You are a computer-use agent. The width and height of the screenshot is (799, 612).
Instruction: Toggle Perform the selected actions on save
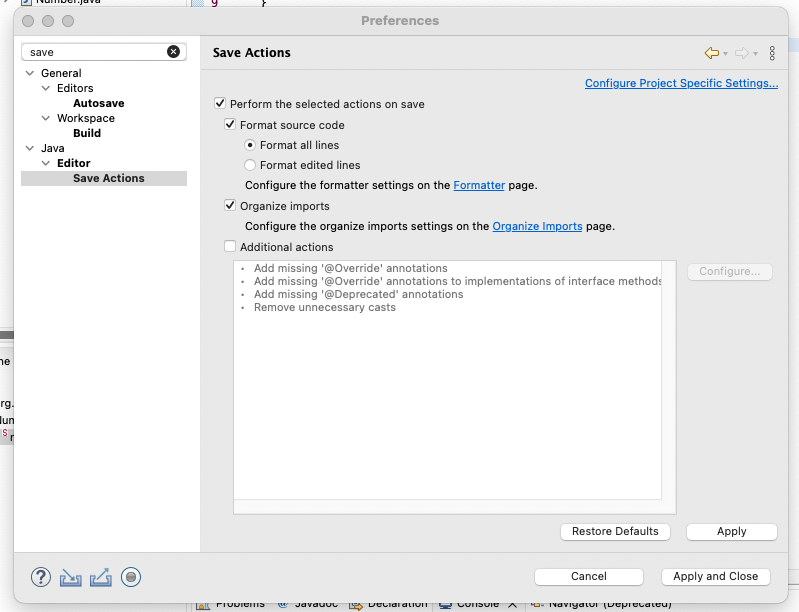click(220, 103)
